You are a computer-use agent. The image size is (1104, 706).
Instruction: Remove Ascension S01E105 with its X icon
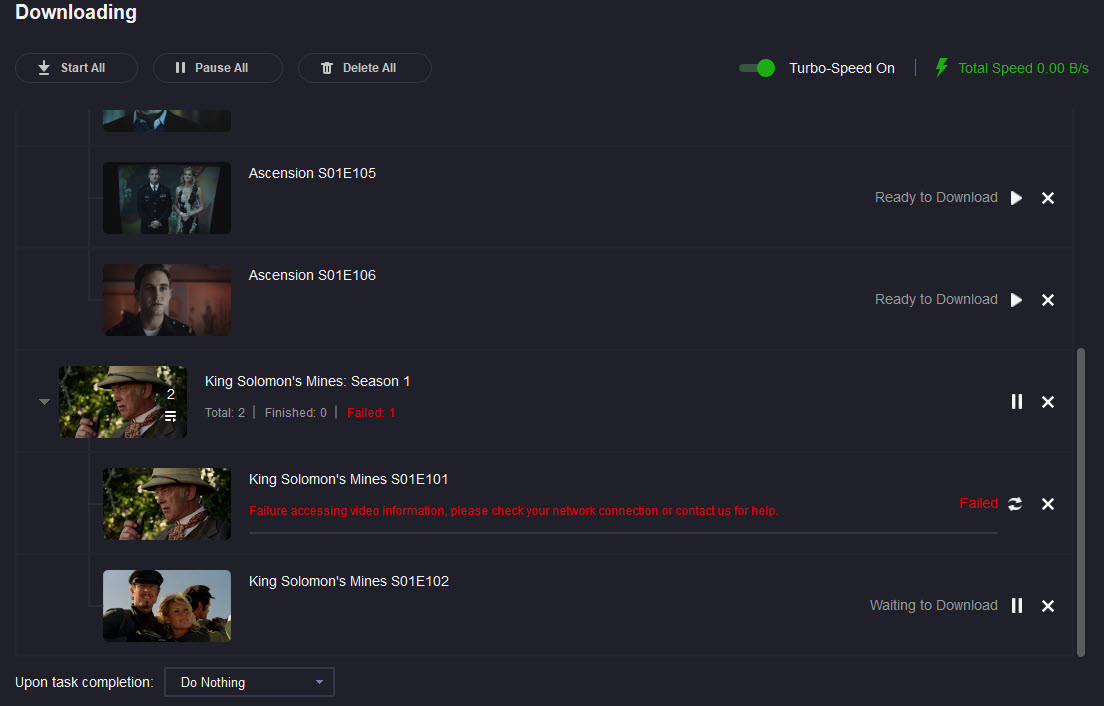[1048, 198]
